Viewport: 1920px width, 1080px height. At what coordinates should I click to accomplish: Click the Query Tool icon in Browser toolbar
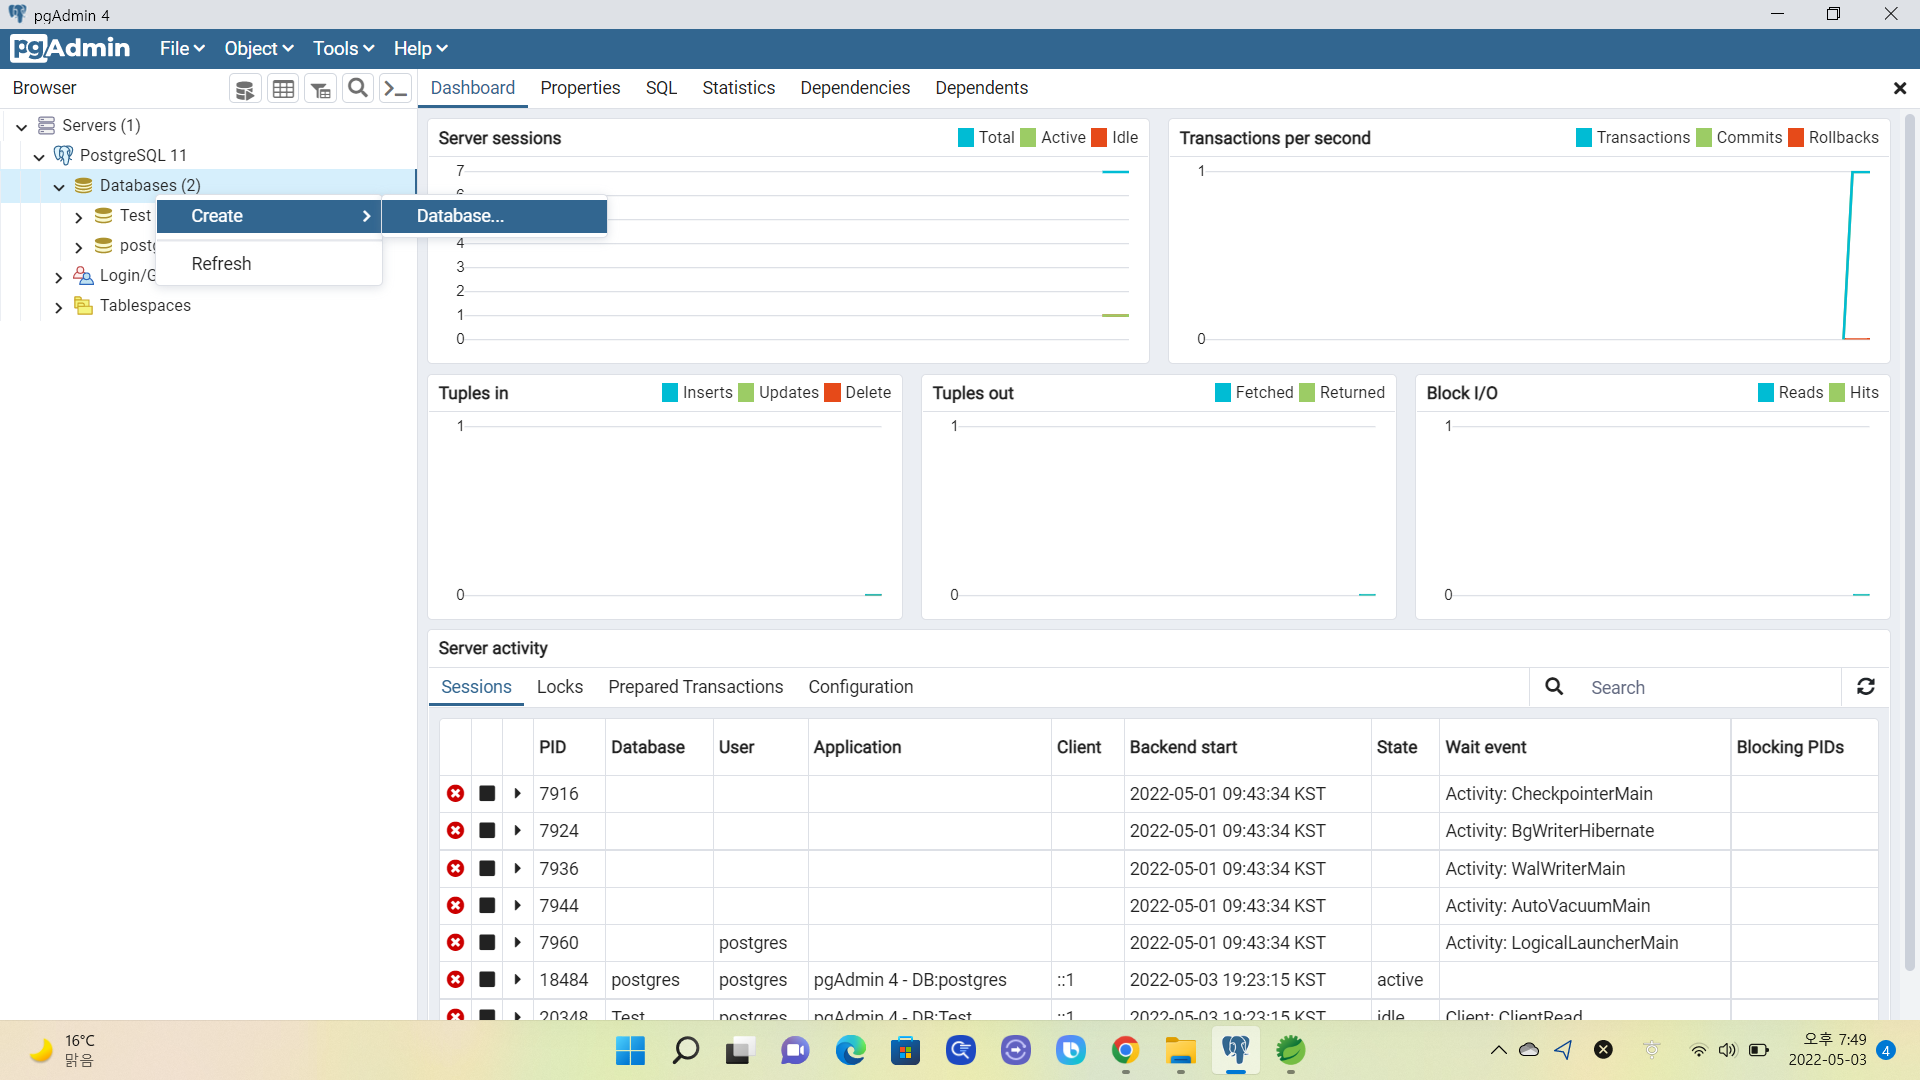click(x=244, y=89)
